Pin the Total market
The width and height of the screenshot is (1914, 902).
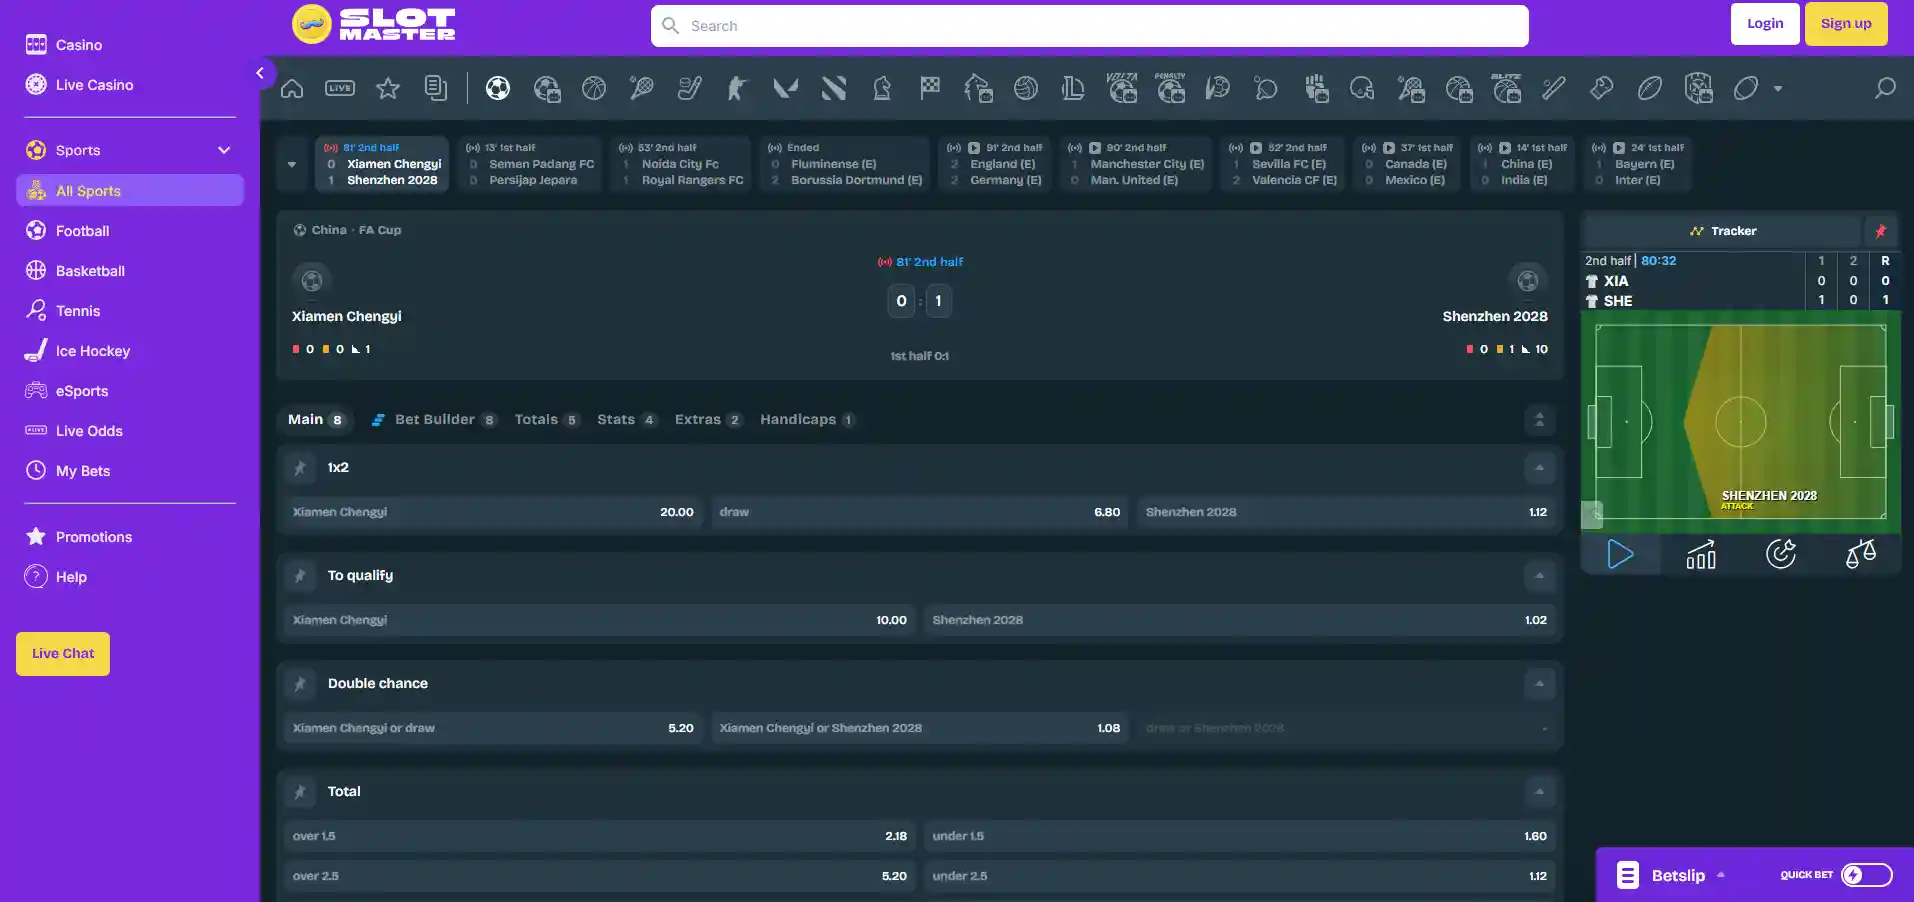pyautogui.click(x=300, y=792)
